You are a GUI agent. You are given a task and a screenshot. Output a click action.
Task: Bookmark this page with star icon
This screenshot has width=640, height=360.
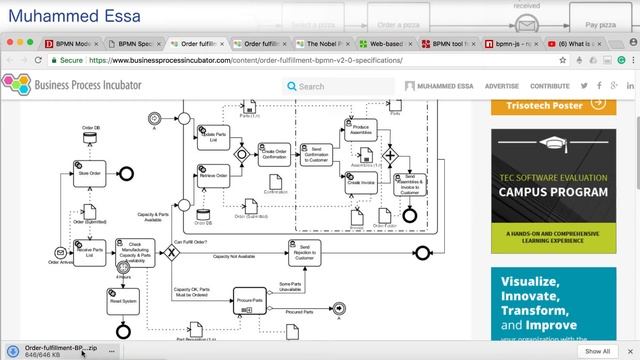pyautogui.click(x=562, y=60)
